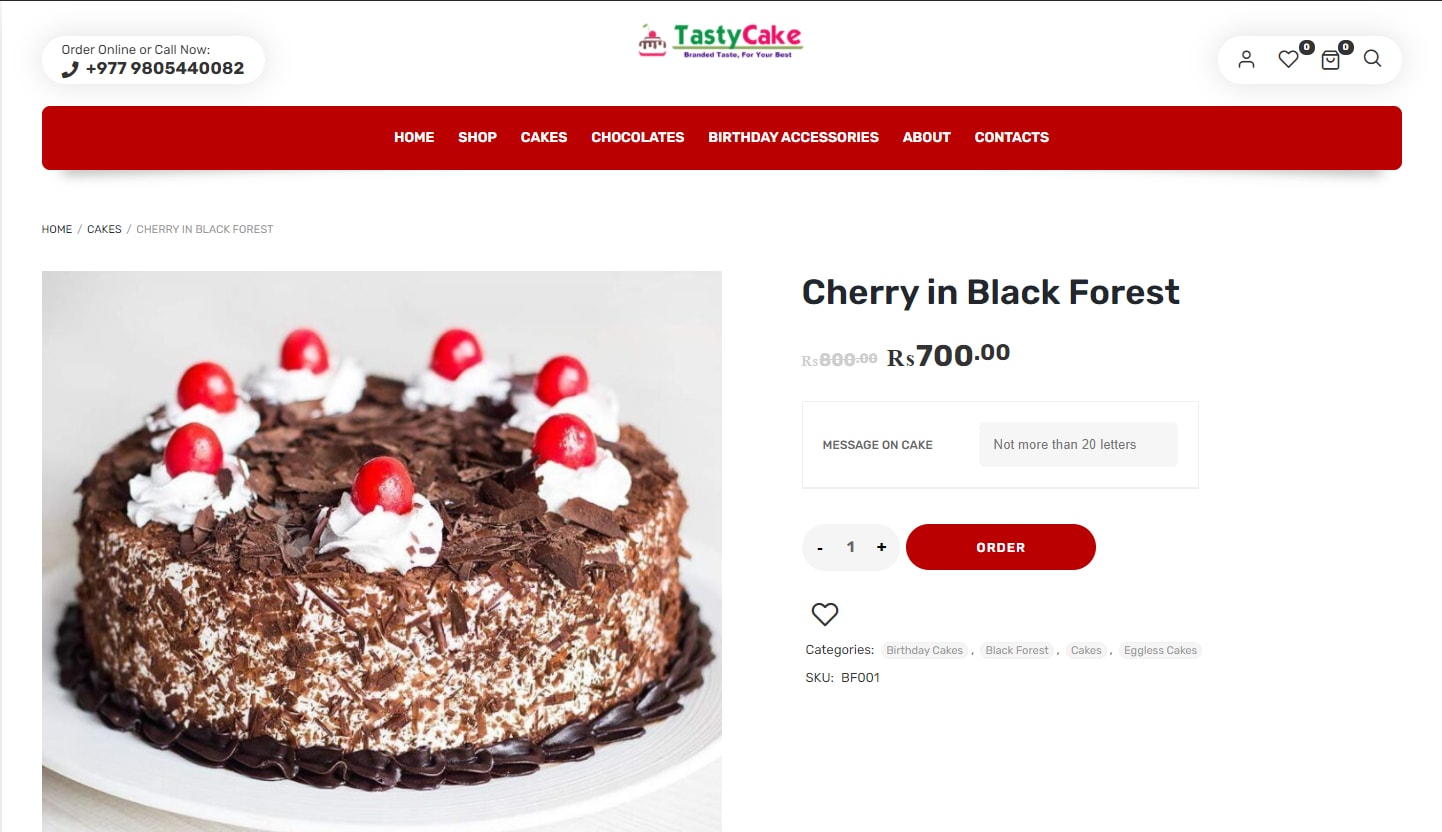Click the red ORDER button

pos(1001,547)
